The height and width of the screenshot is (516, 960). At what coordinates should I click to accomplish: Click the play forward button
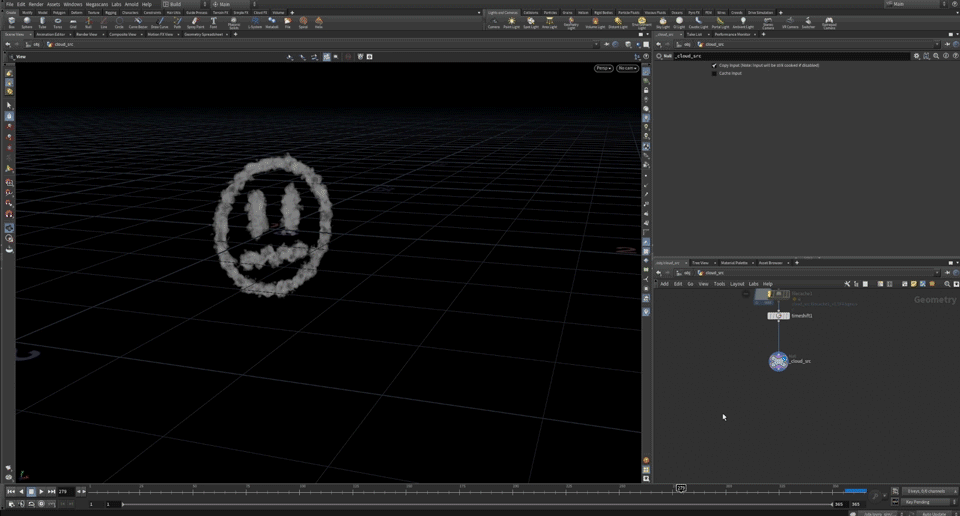click(41, 492)
